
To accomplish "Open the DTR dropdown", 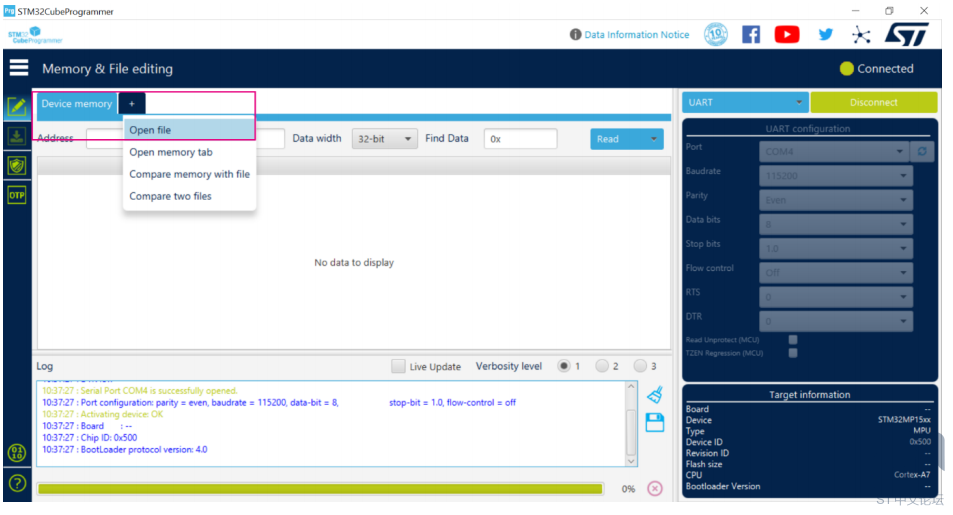I will coord(836,321).
